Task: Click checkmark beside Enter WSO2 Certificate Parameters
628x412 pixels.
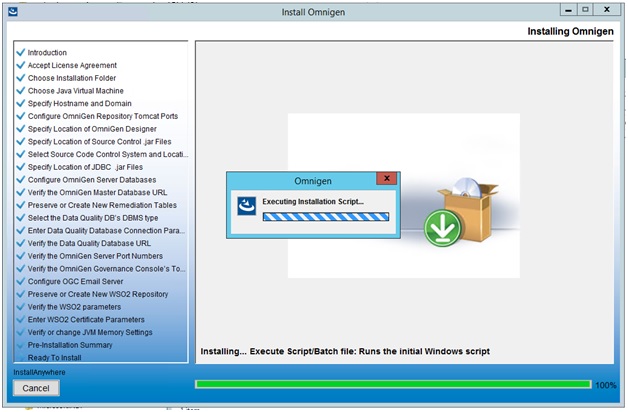Action: [x=21, y=319]
